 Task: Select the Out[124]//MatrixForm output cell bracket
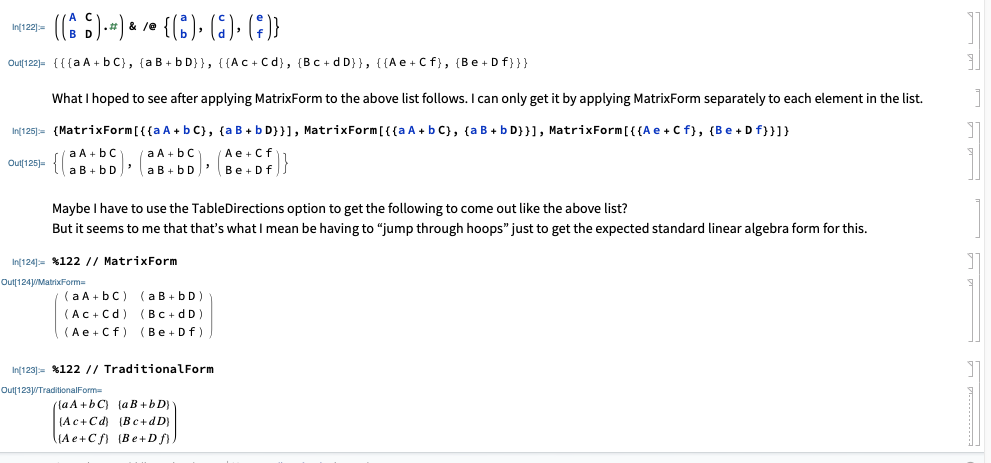click(x=970, y=310)
